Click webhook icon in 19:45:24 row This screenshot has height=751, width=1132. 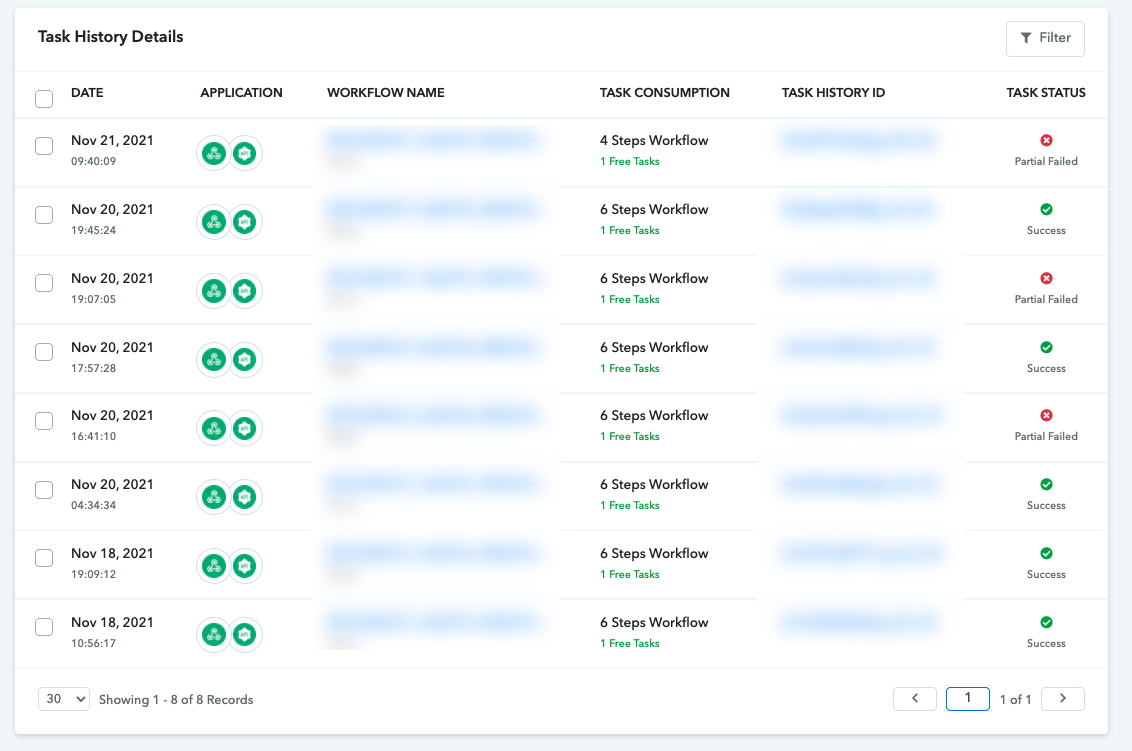tap(214, 222)
